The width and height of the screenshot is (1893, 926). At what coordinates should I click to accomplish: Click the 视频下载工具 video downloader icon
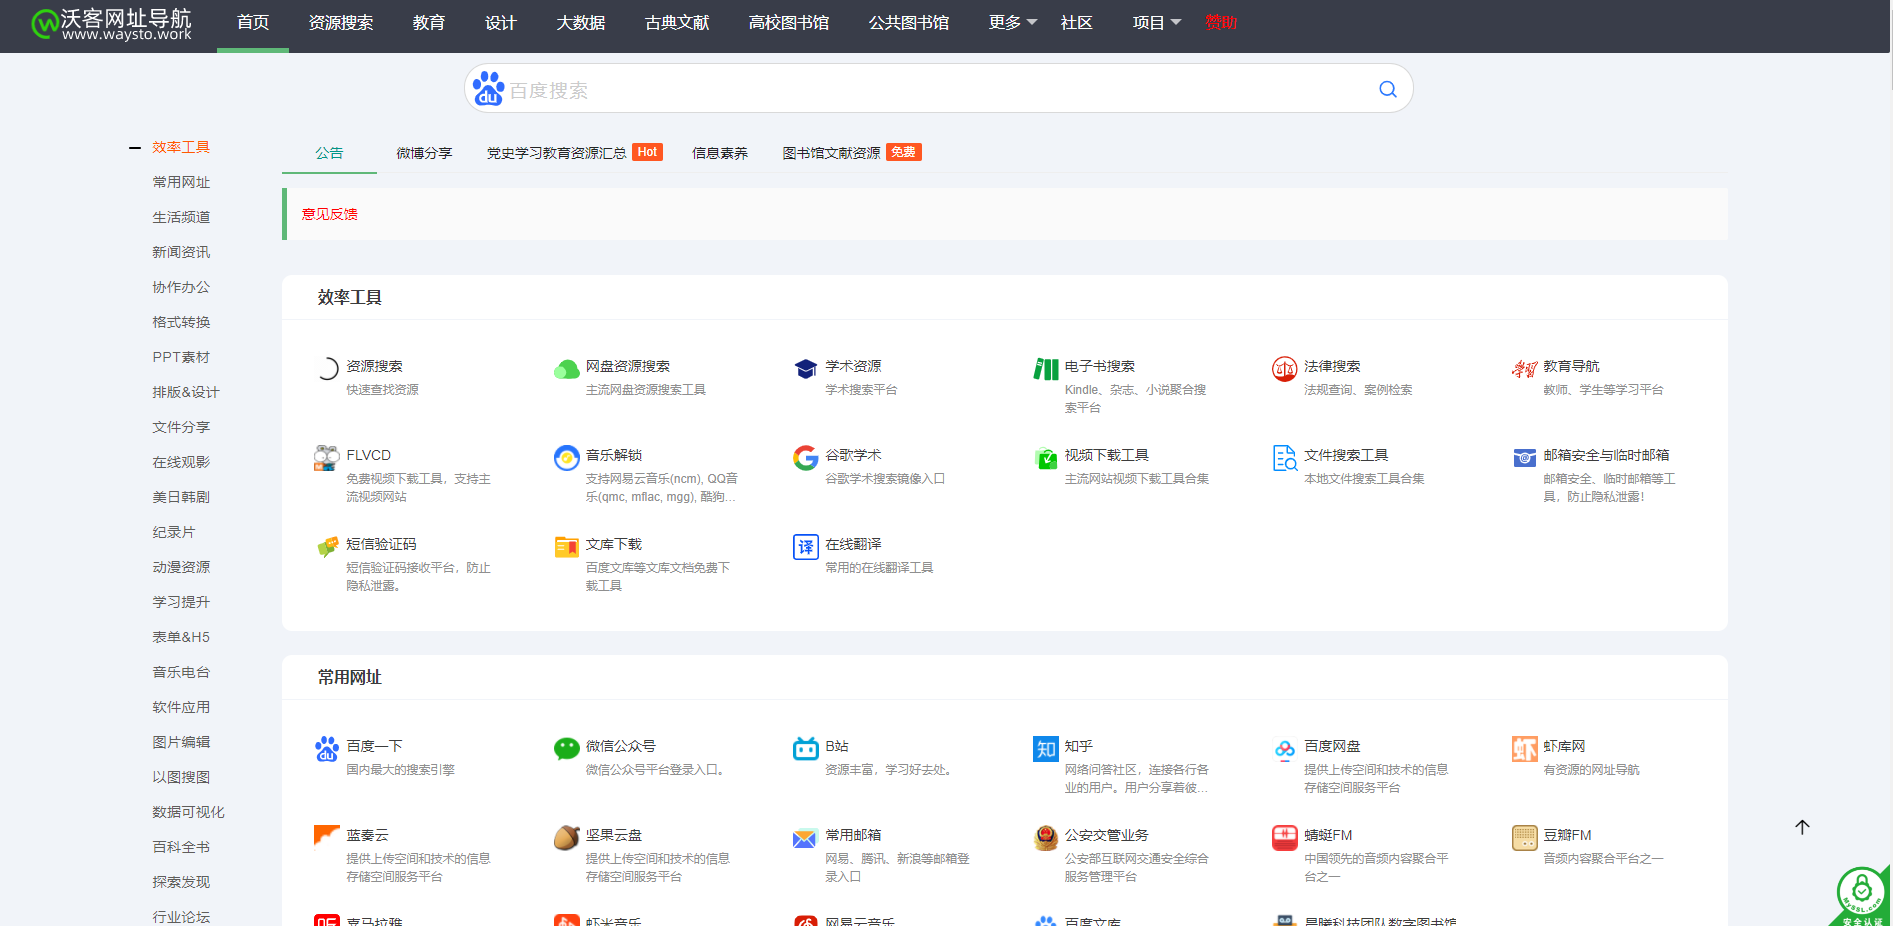tap(1045, 458)
